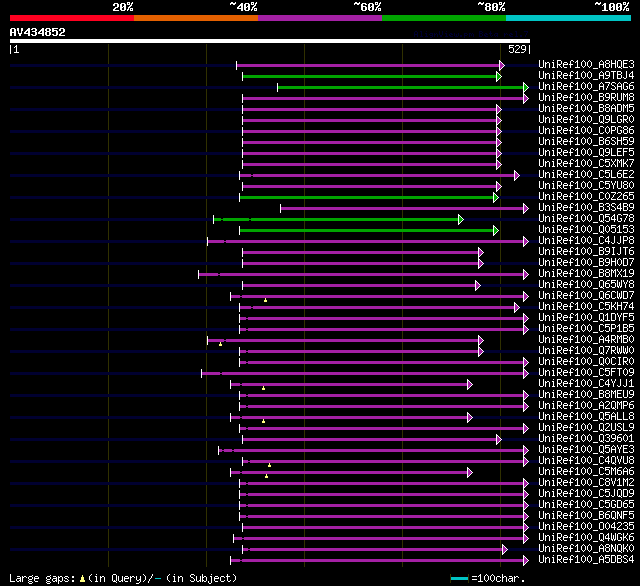Click the UniRef100_Q6CWD7 label
The height and width of the screenshot is (586, 640).
[x=586, y=295]
